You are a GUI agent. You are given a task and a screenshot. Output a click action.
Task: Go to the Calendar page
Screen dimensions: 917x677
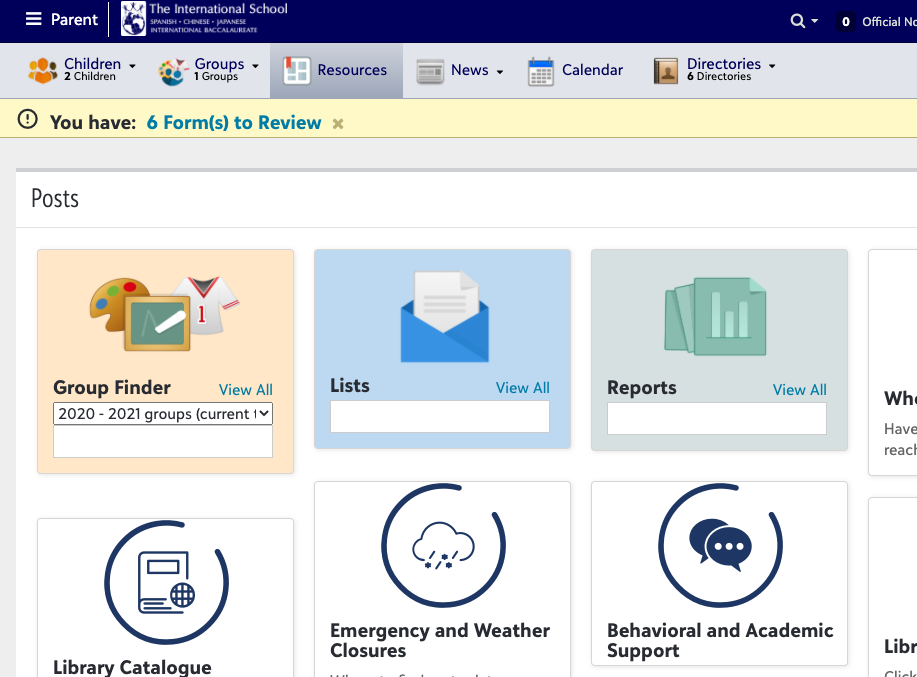click(x=576, y=70)
